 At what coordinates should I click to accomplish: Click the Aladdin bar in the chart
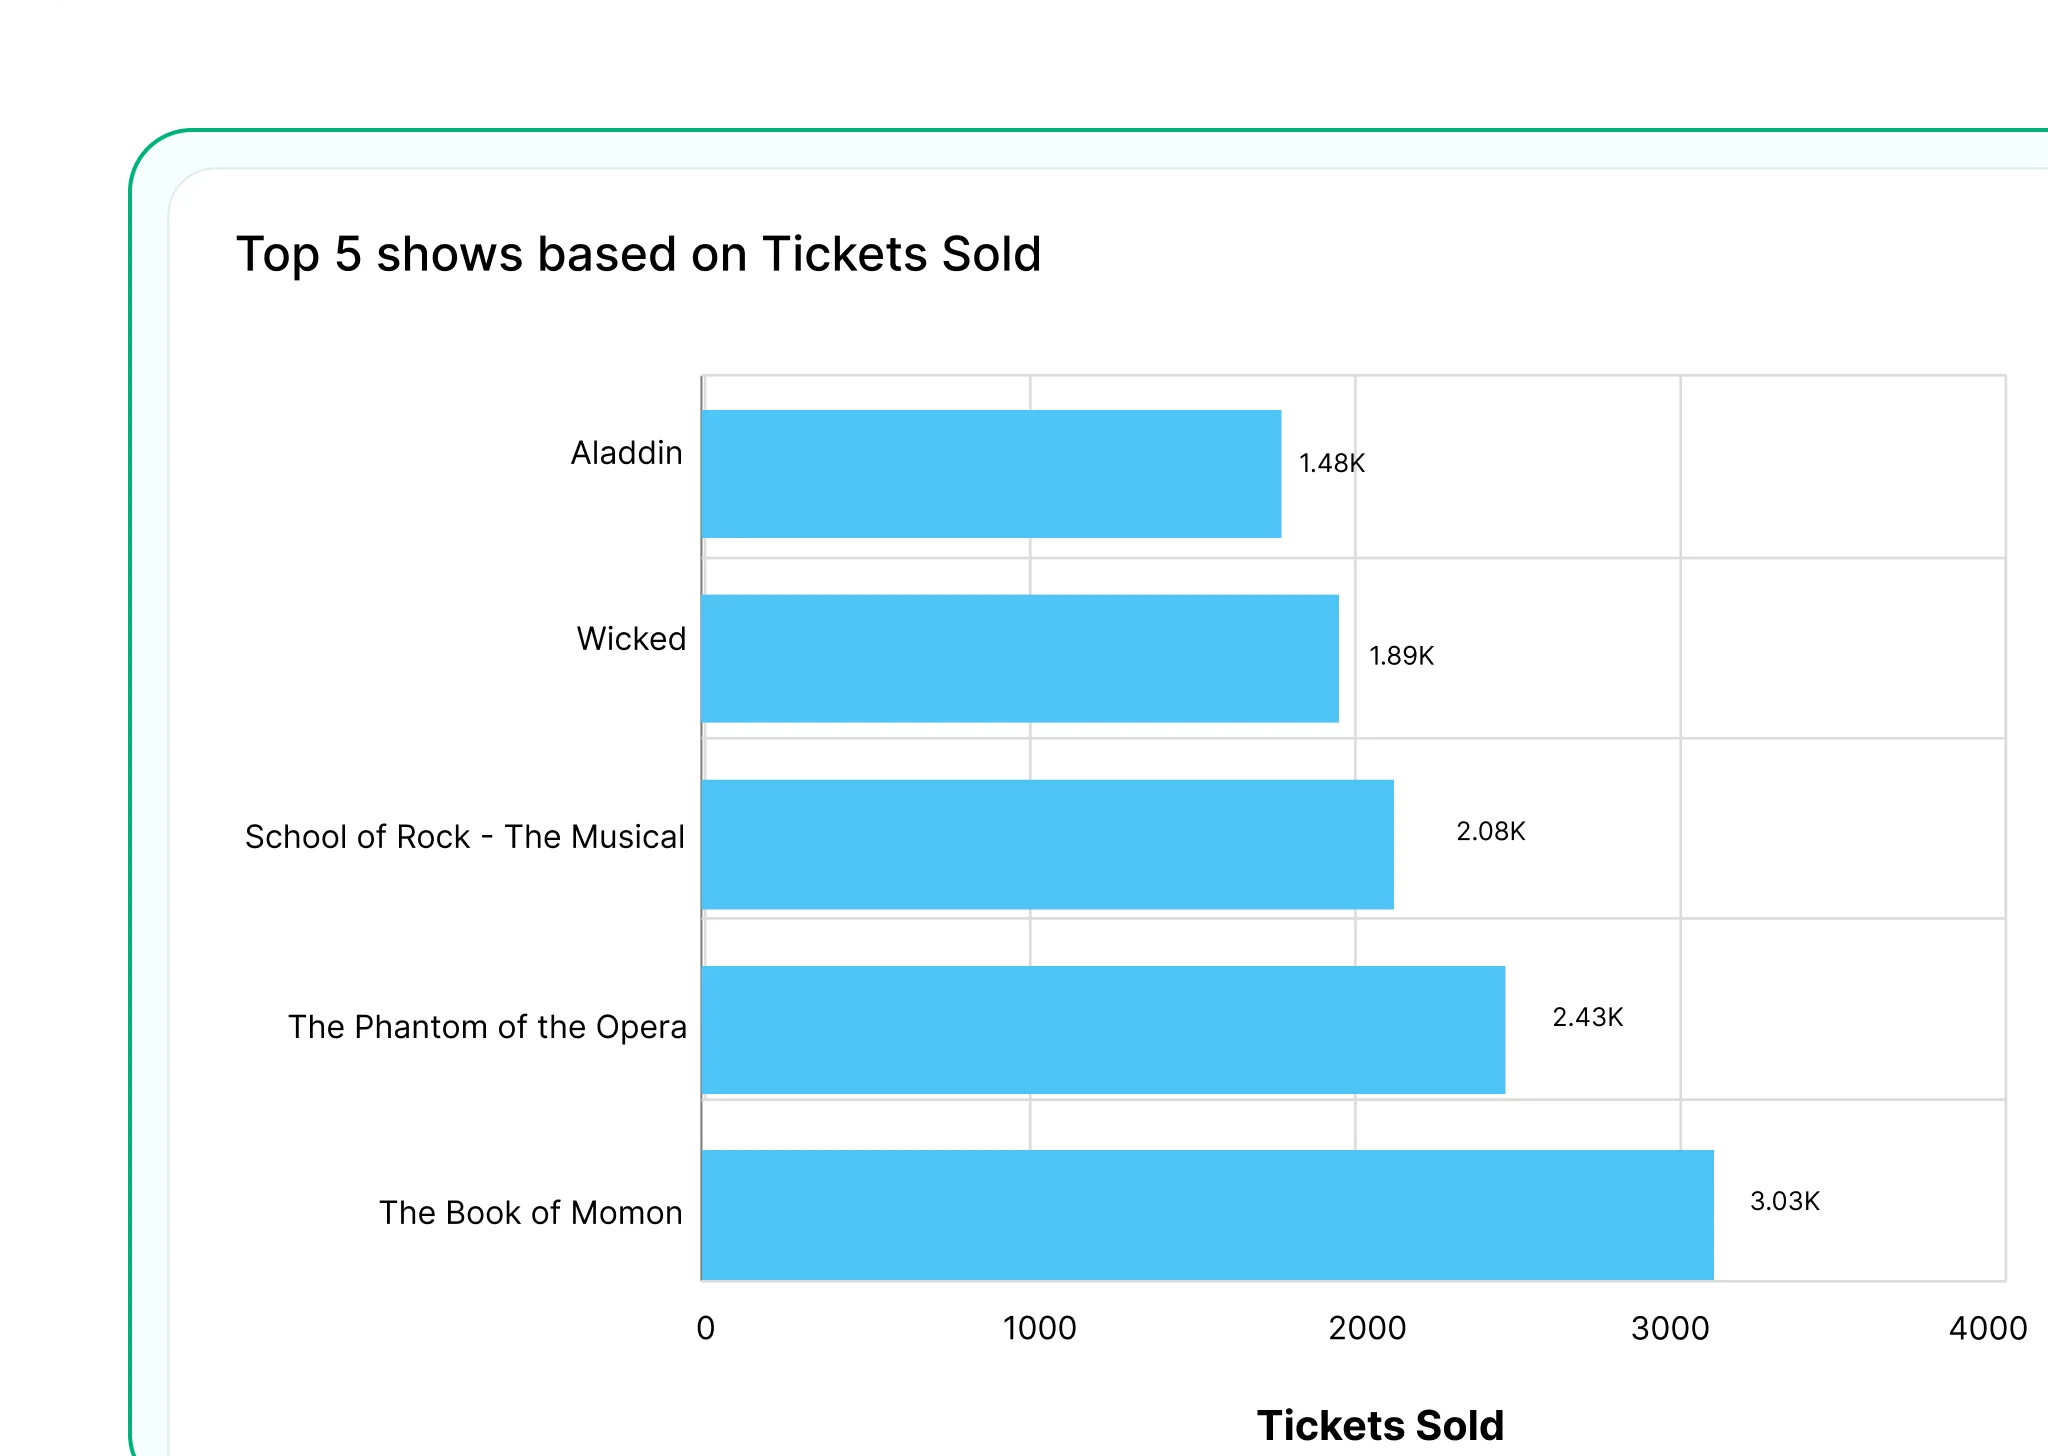click(x=991, y=474)
